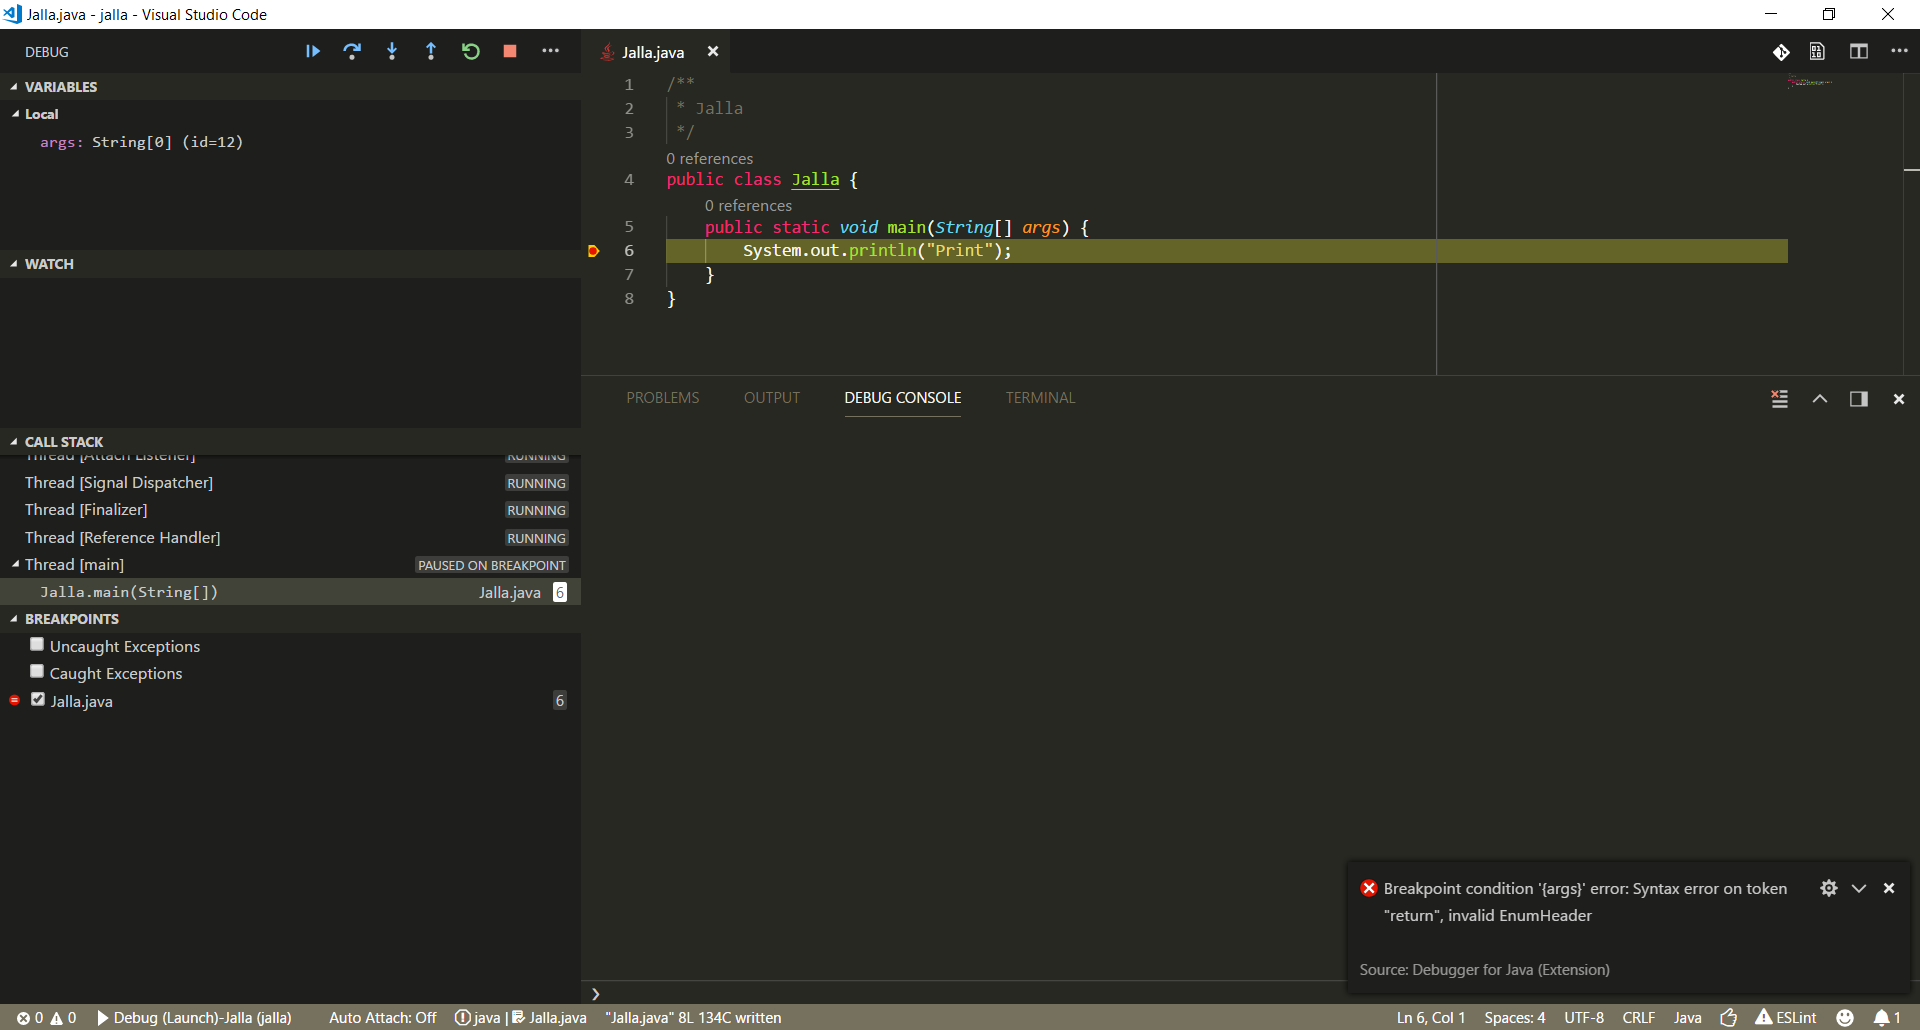The image size is (1920, 1030).
Task: Step Into the function call
Action: (x=392, y=51)
